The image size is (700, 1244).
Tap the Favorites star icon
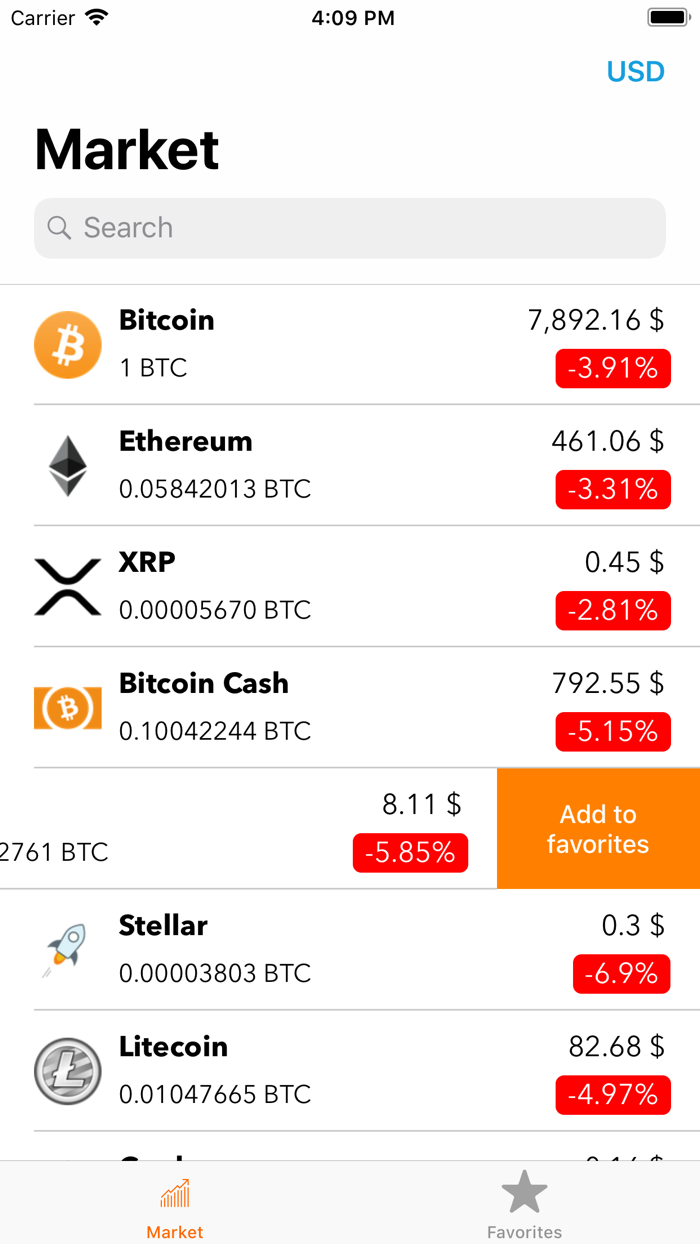(524, 1191)
